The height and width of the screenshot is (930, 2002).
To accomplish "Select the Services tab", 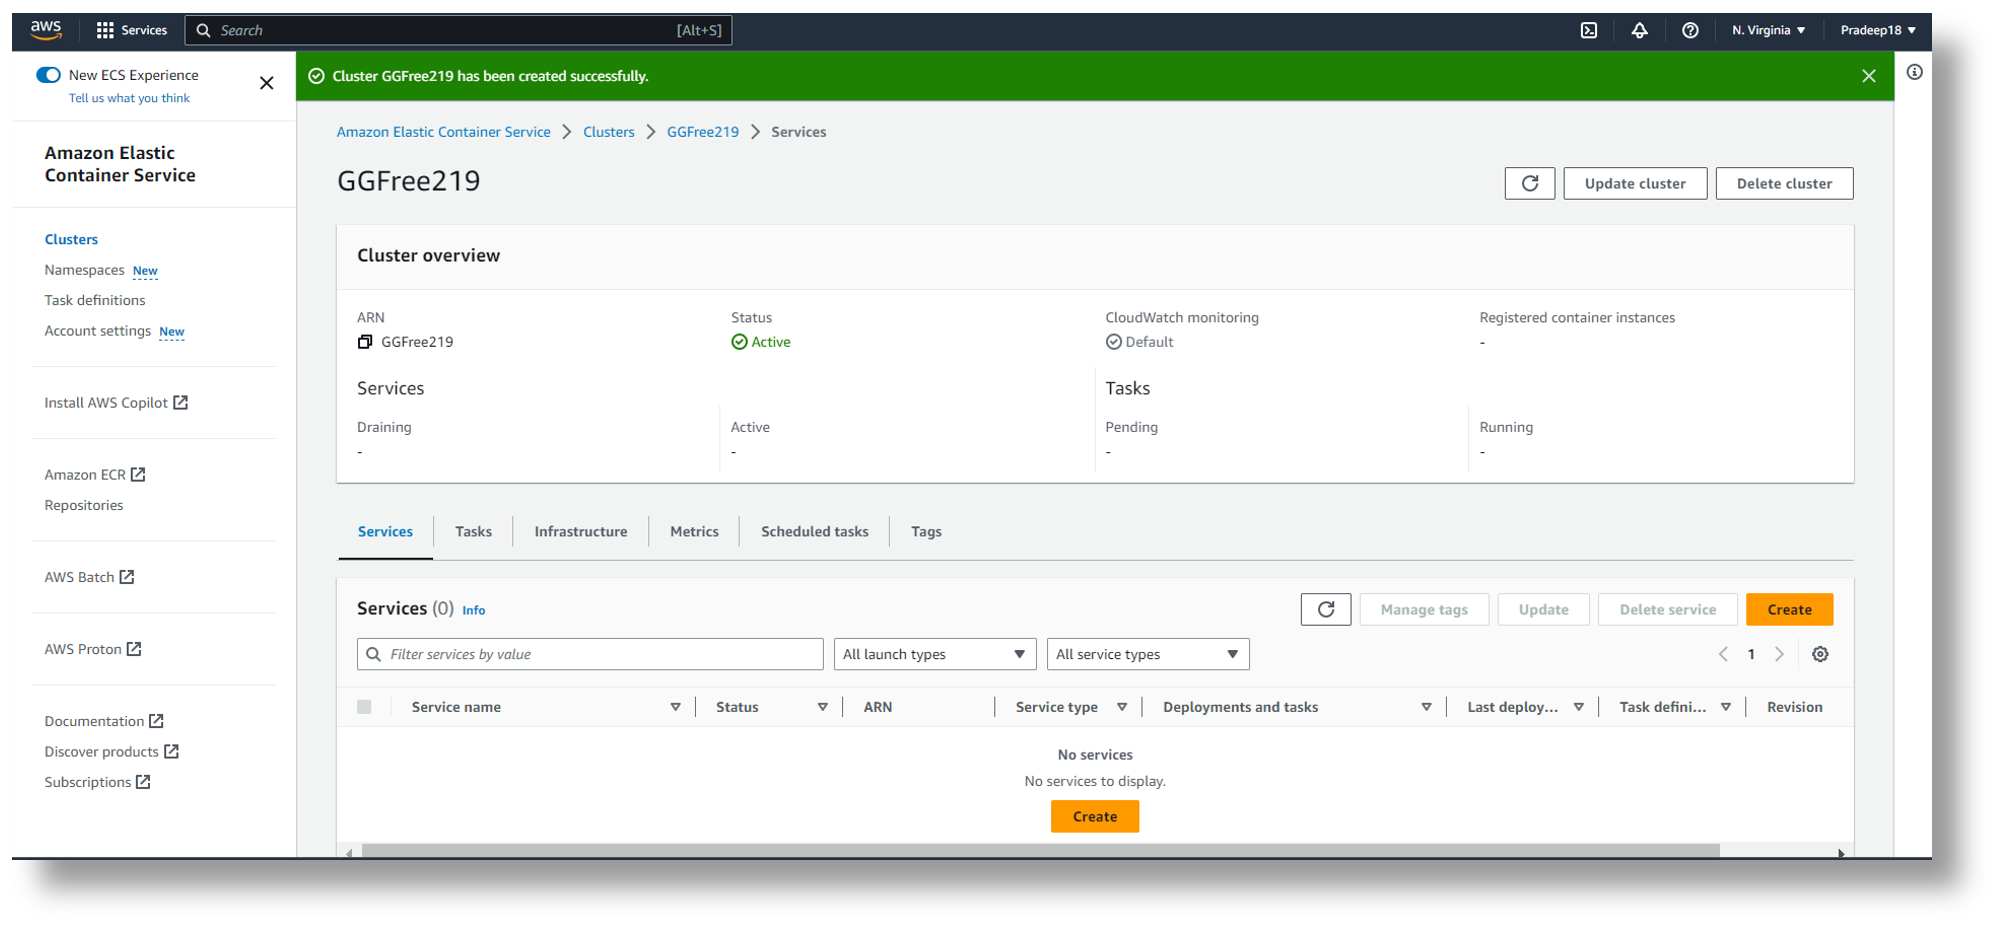I will (385, 532).
